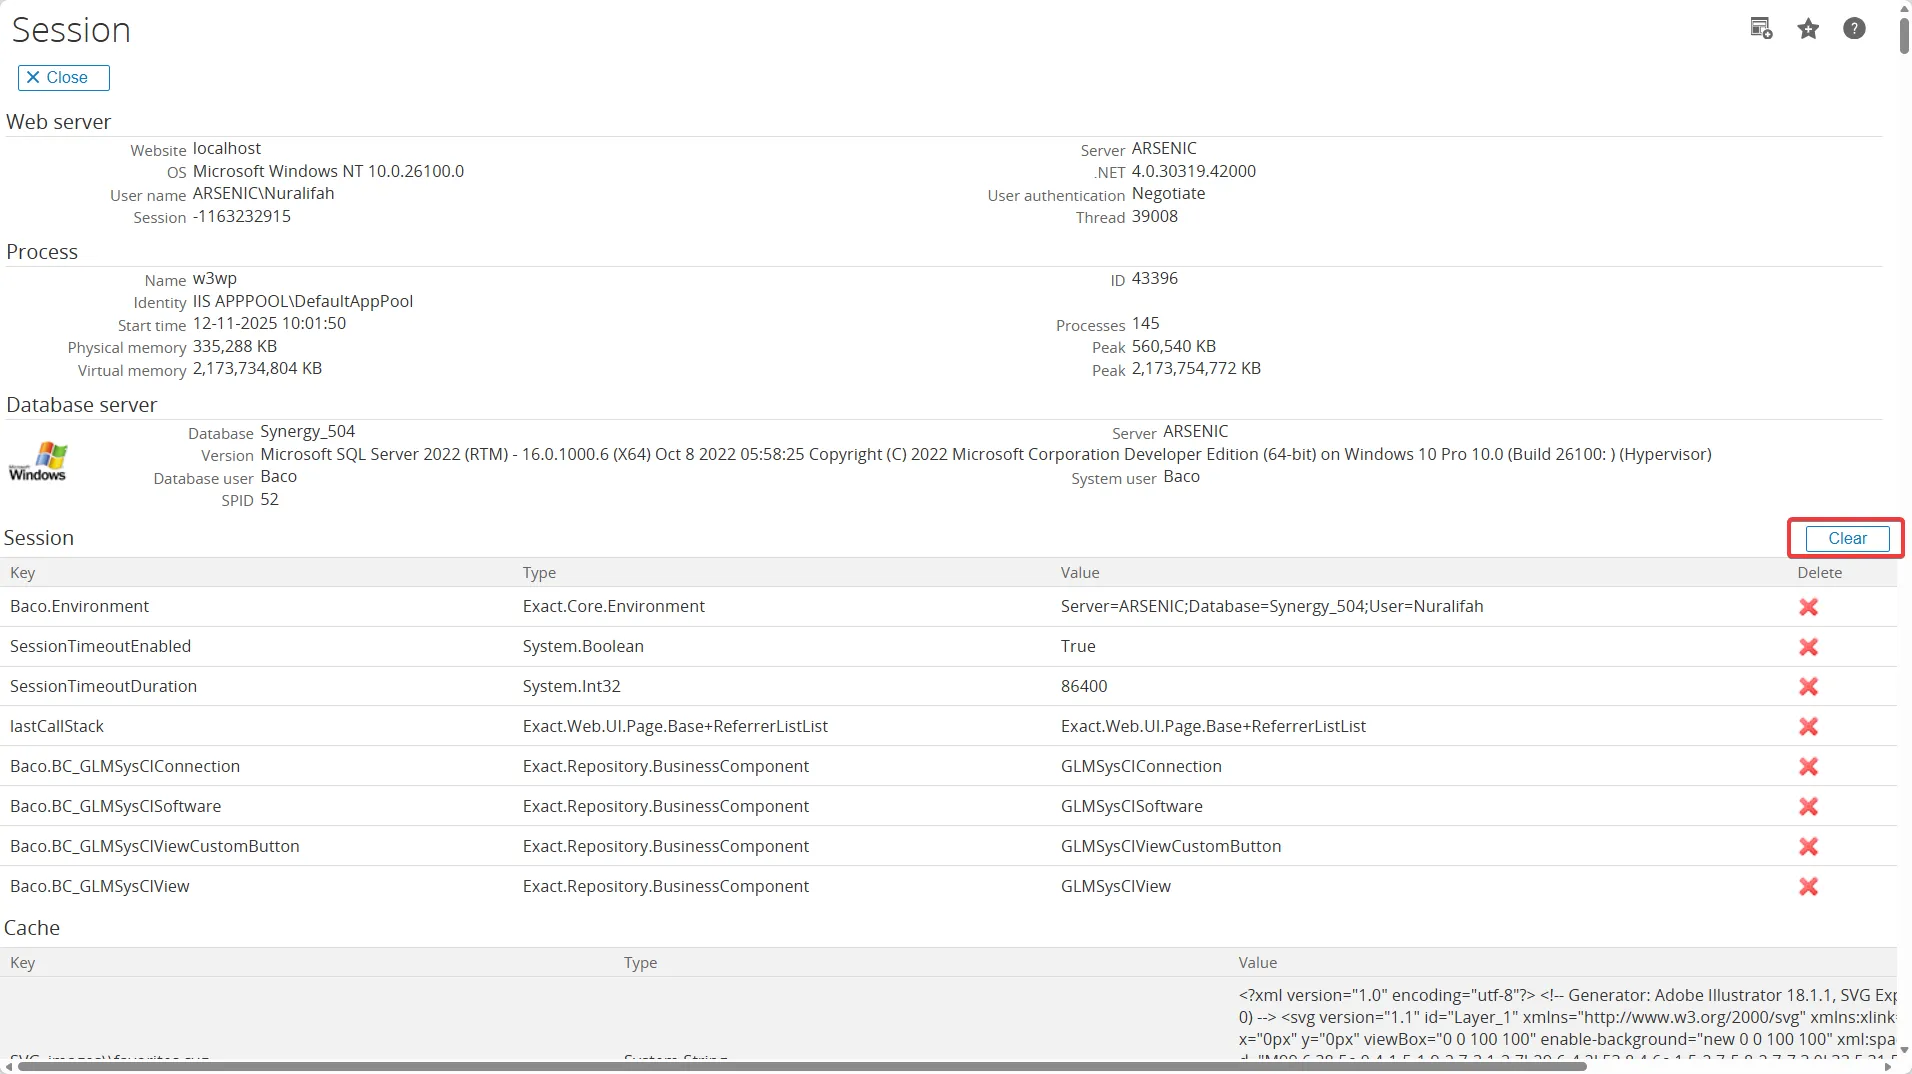Add page to favorites with star icon
The width and height of the screenshot is (1912, 1074).
pos(1808,29)
